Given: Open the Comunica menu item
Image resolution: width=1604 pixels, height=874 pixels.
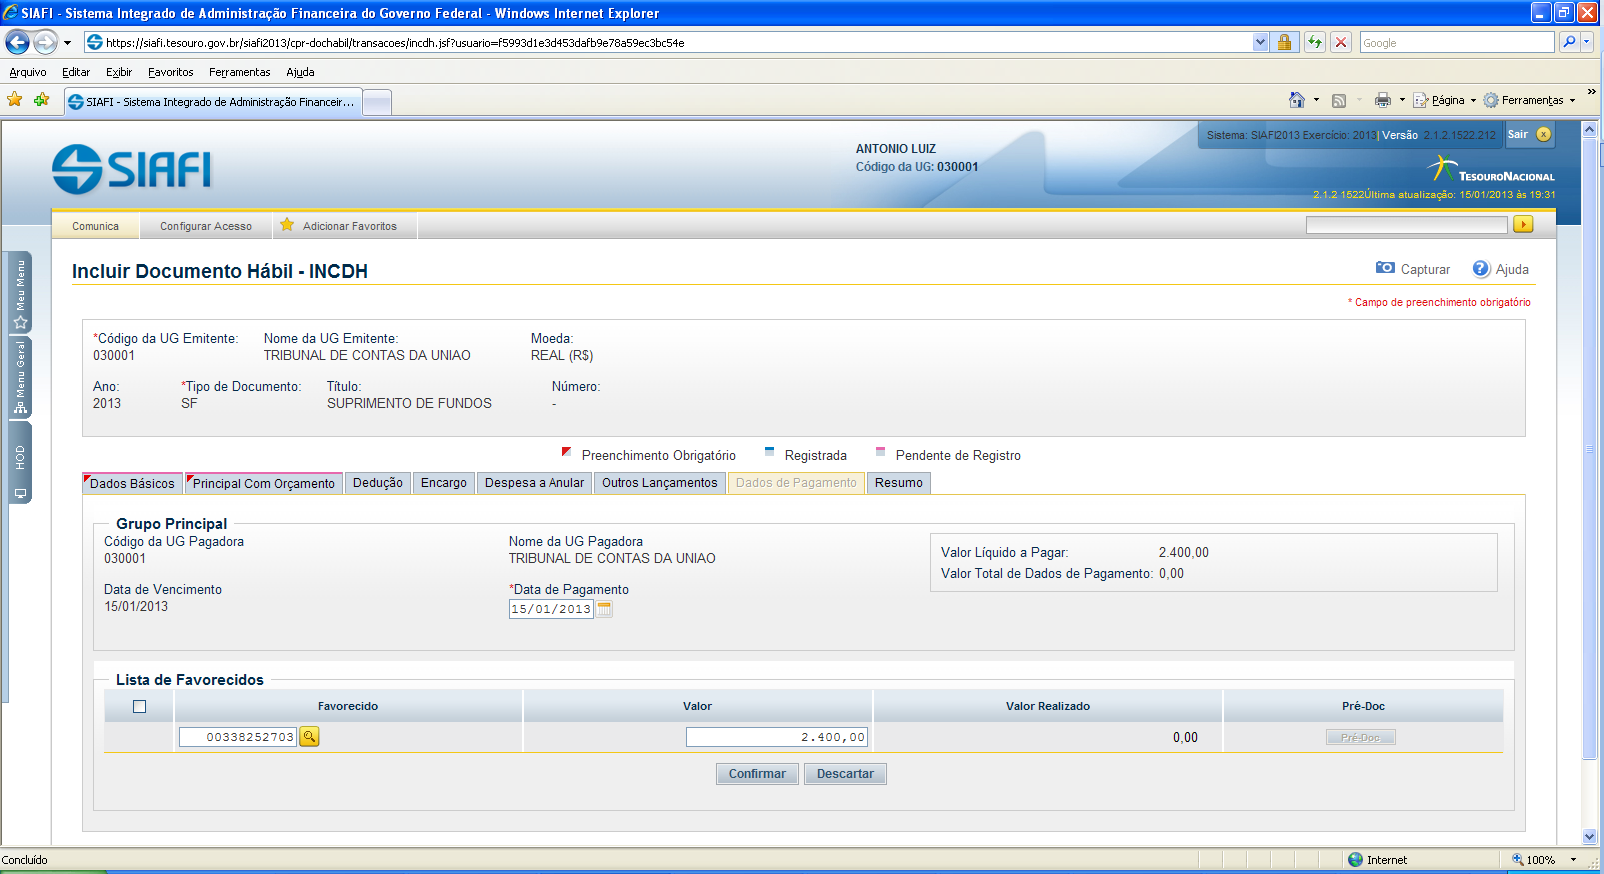Looking at the screenshot, I should (95, 226).
